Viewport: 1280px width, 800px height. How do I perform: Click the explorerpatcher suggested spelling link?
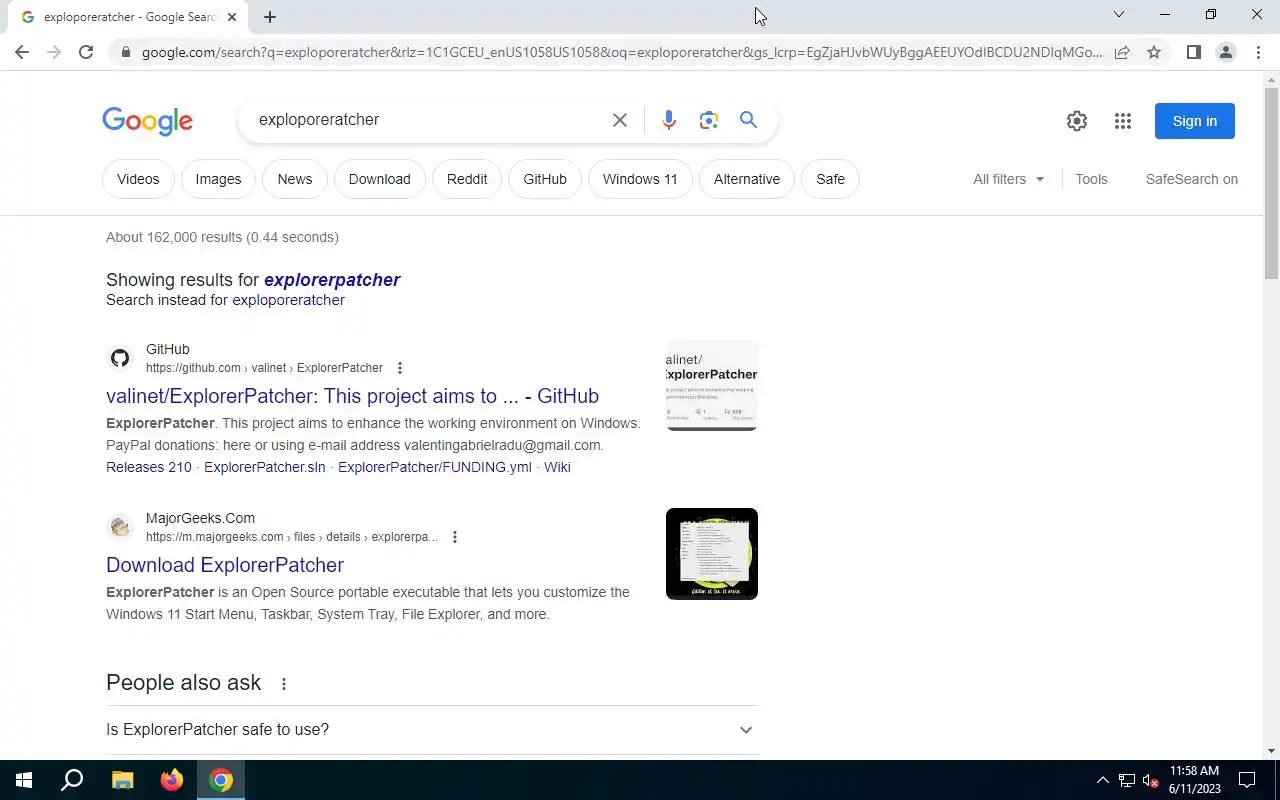point(332,280)
